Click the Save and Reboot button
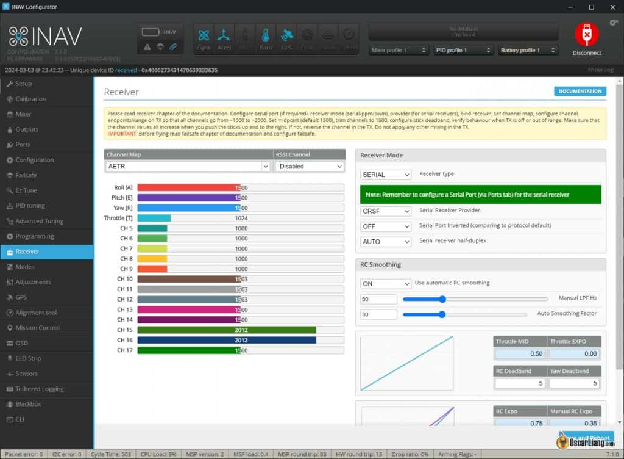Screen dimensions: 624x459 [586, 438]
